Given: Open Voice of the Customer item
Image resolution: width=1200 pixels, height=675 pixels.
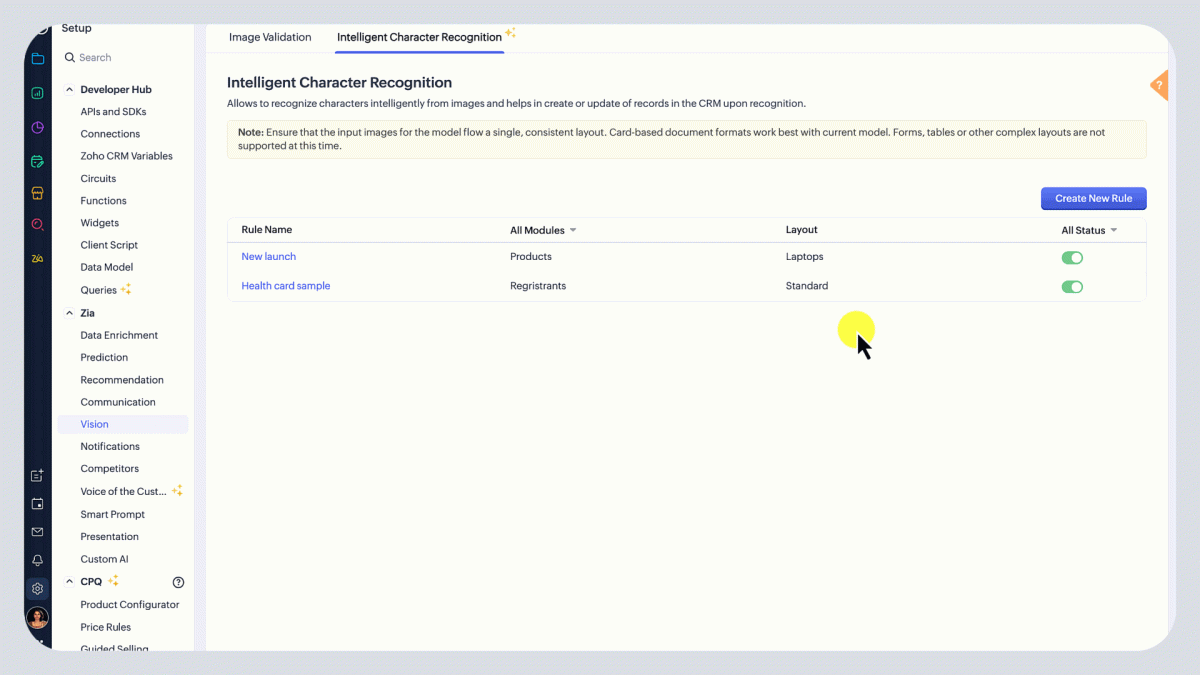Looking at the screenshot, I should pos(122,491).
